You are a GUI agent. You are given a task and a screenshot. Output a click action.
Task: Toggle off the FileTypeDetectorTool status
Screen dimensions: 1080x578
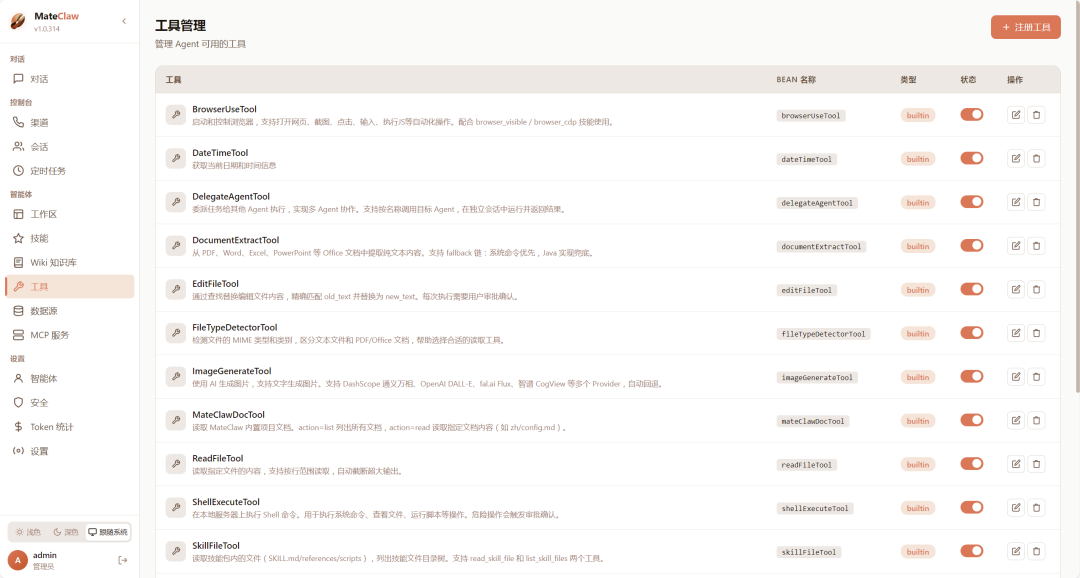[971, 333]
